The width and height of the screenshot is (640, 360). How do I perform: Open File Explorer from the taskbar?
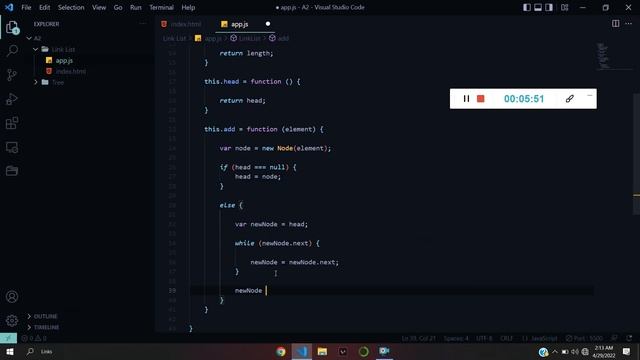pos(322,351)
